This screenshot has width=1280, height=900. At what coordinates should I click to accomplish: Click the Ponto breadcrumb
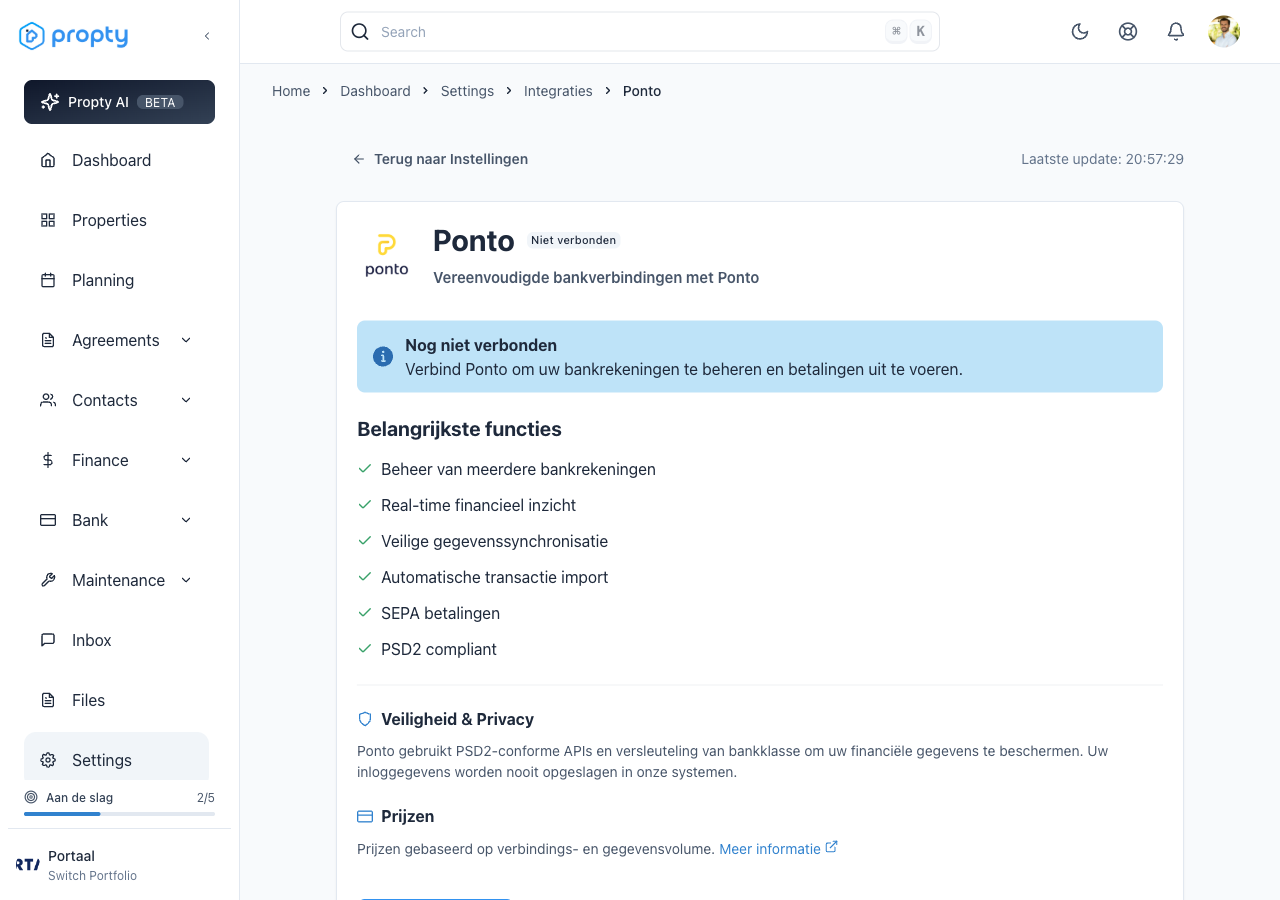coord(642,91)
